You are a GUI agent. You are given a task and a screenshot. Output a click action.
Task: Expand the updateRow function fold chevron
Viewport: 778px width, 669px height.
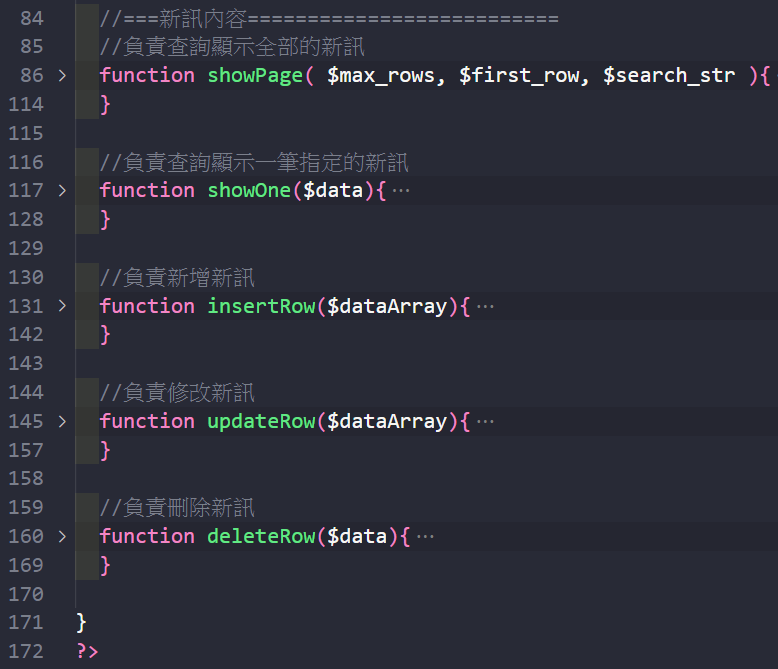coord(62,421)
